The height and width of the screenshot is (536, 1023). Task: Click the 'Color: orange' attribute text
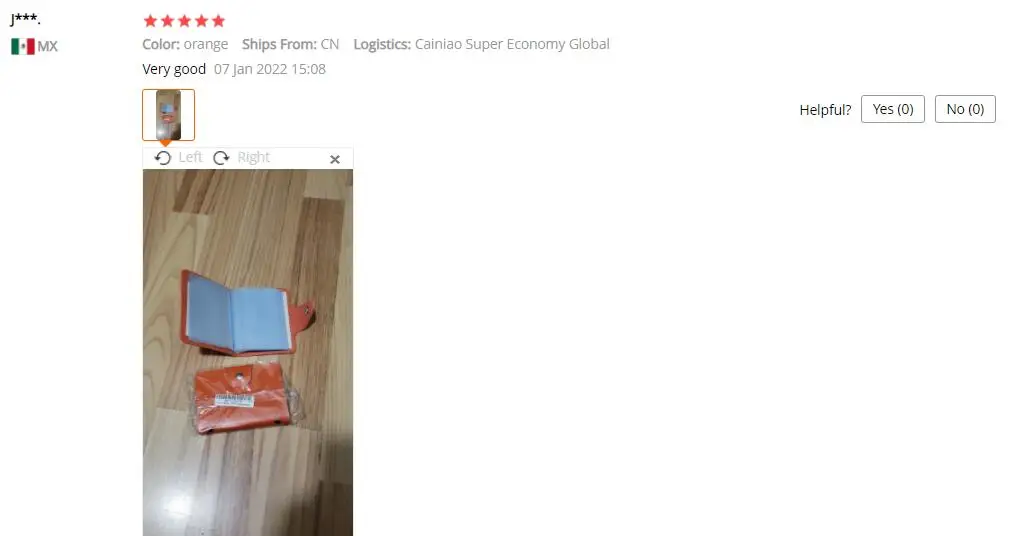185,44
